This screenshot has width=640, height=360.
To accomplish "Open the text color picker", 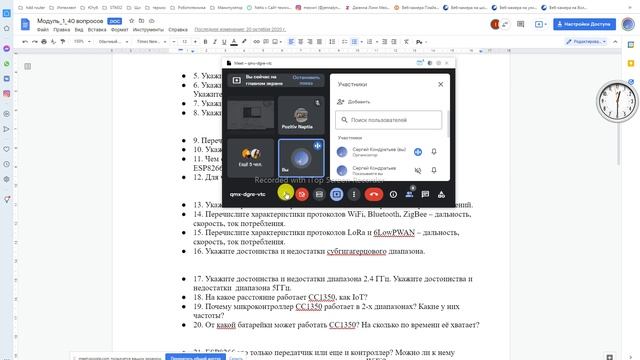I will pyautogui.click(x=234, y=42).
